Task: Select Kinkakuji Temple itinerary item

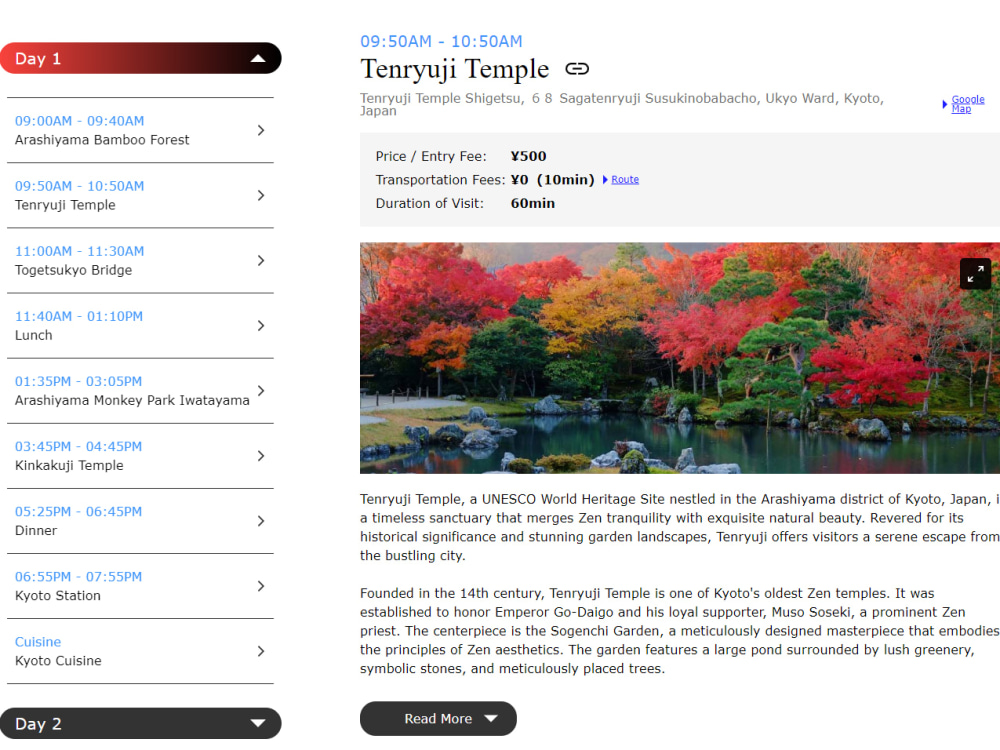Action: [x=140, y=455]
